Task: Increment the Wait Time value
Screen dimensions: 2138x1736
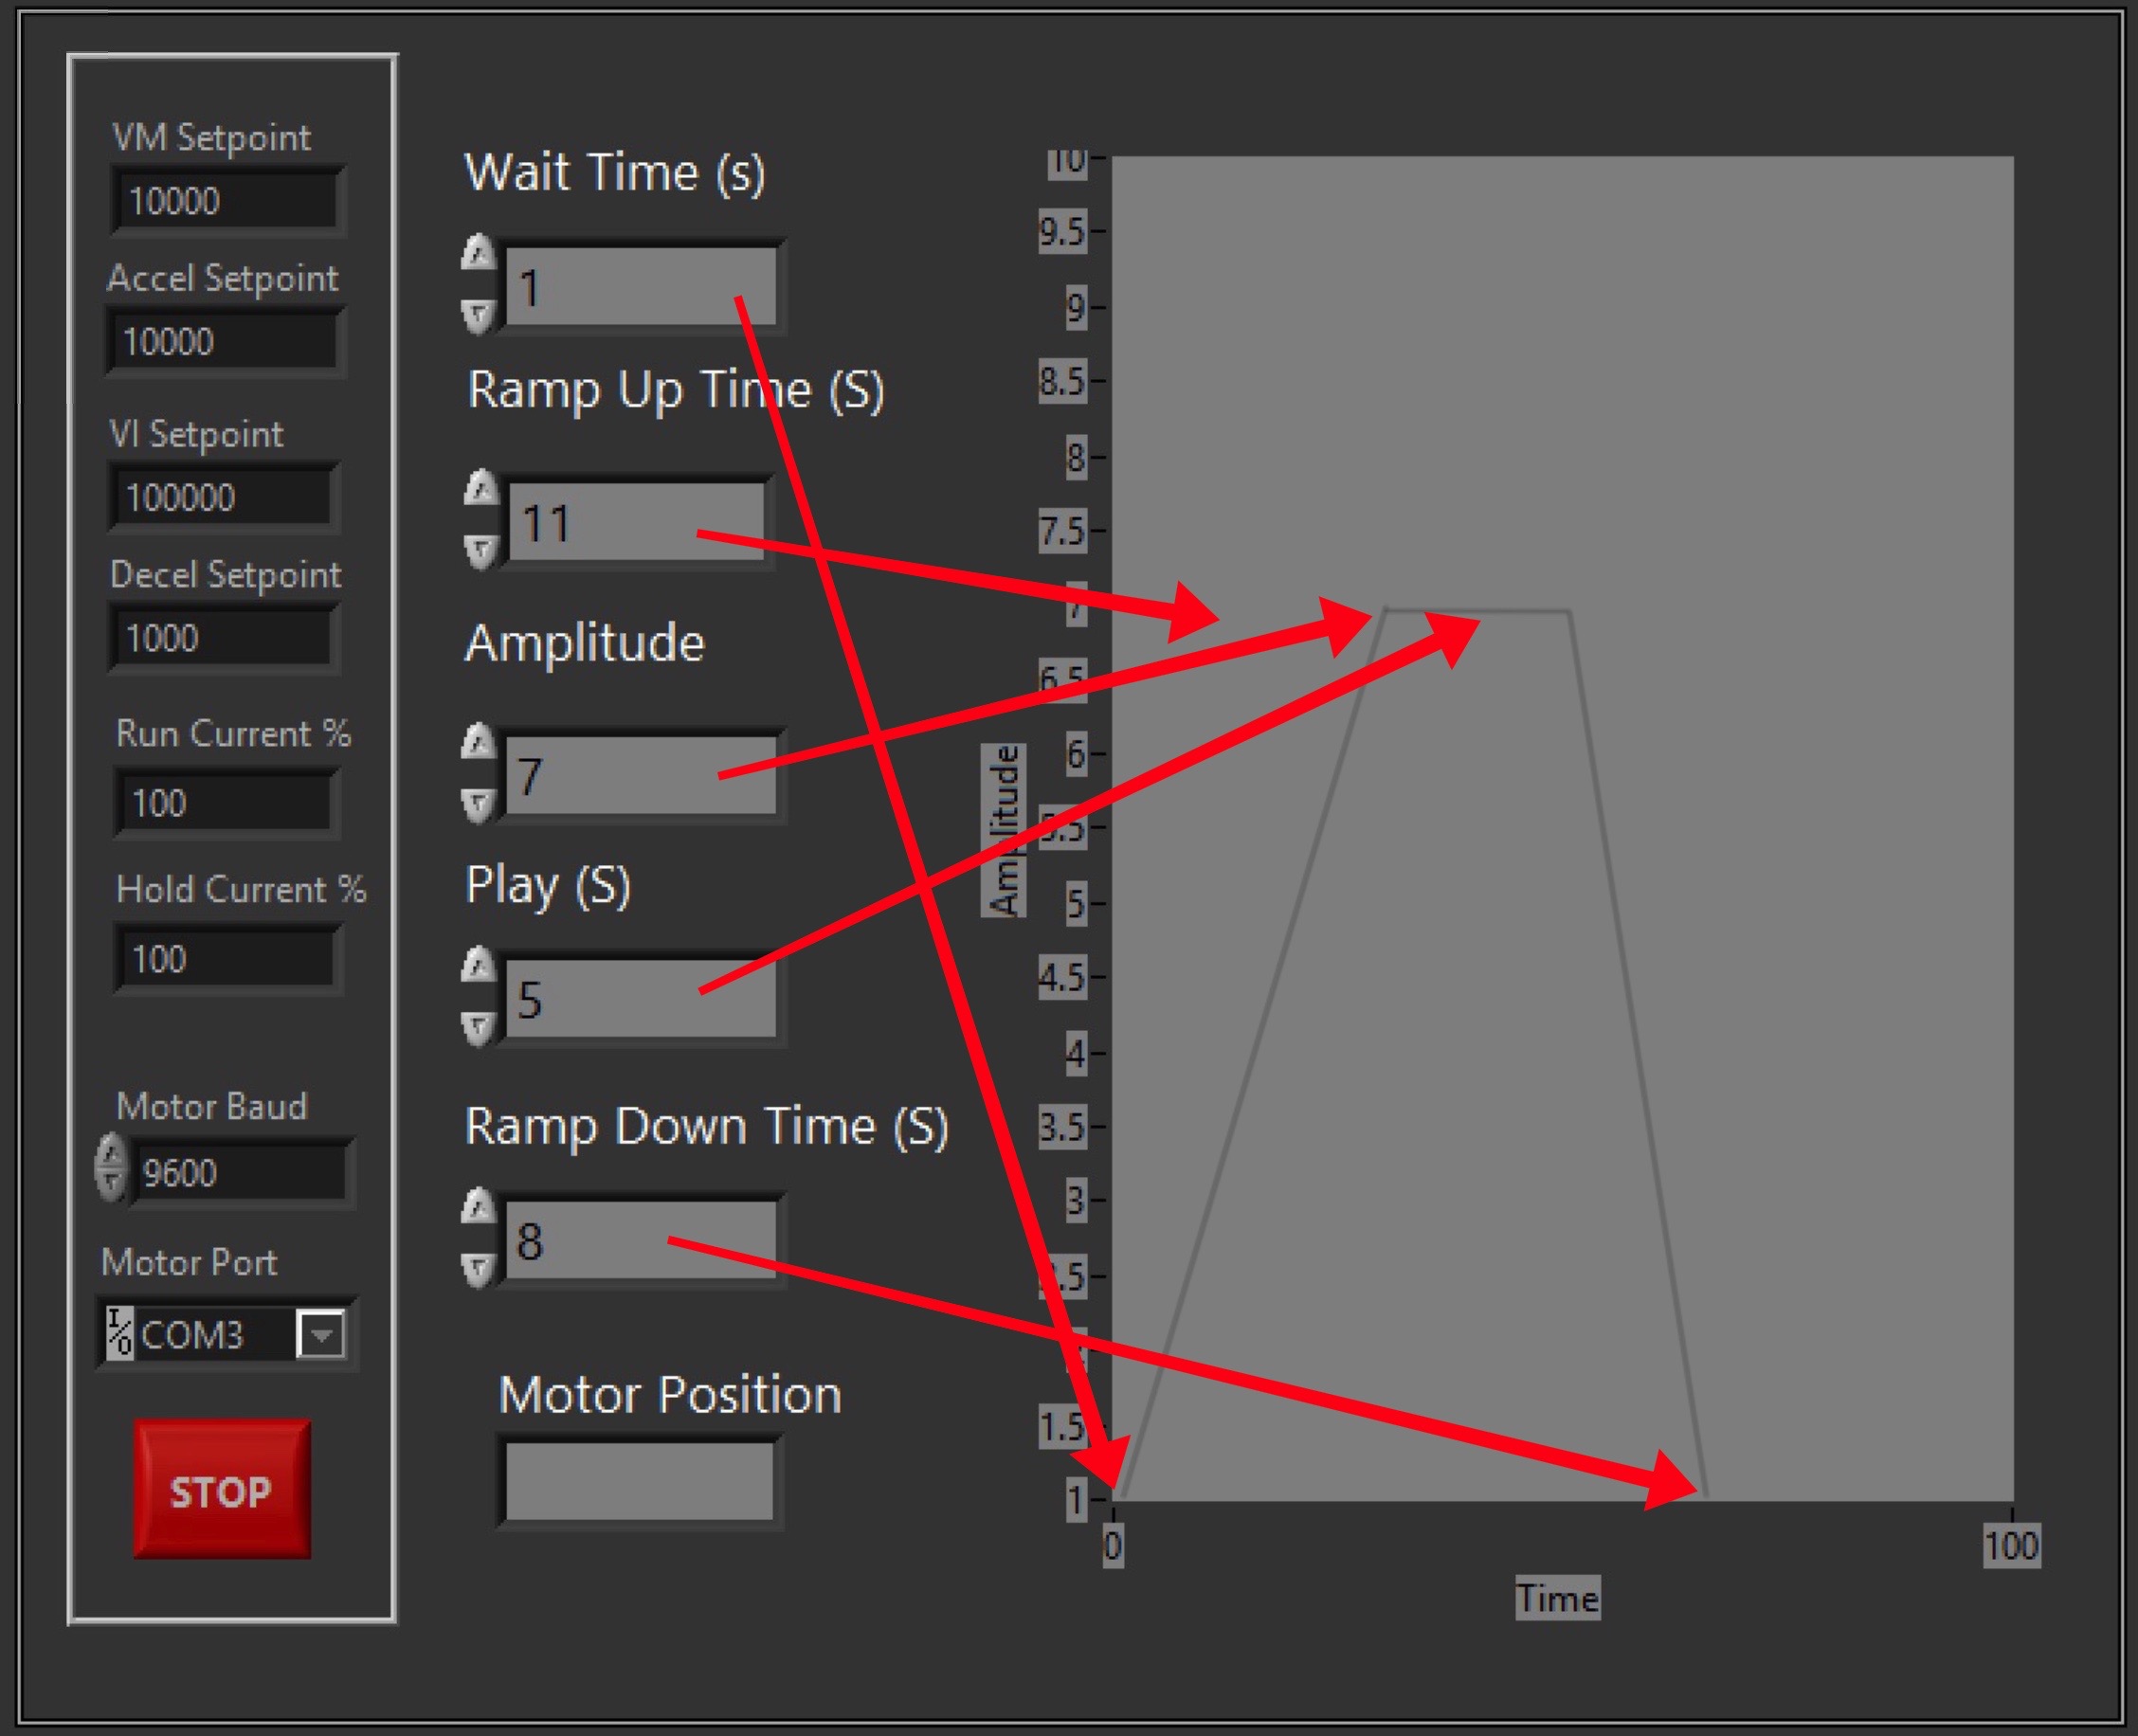Action: 479,254
